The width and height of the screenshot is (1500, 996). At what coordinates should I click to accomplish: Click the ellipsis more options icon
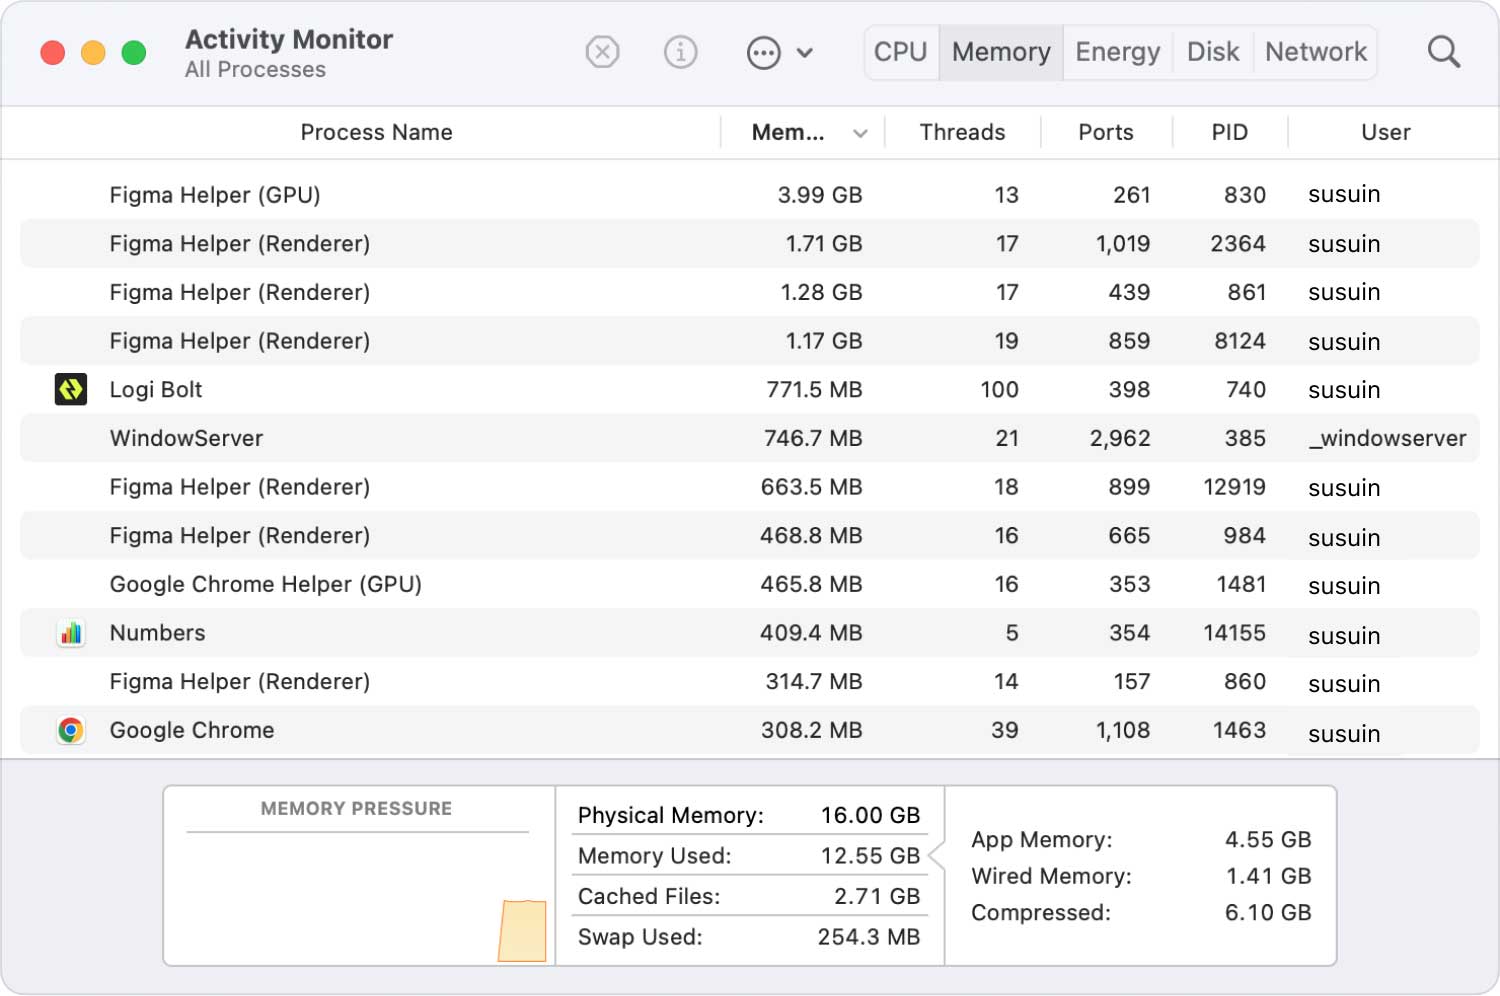(763, 52)
